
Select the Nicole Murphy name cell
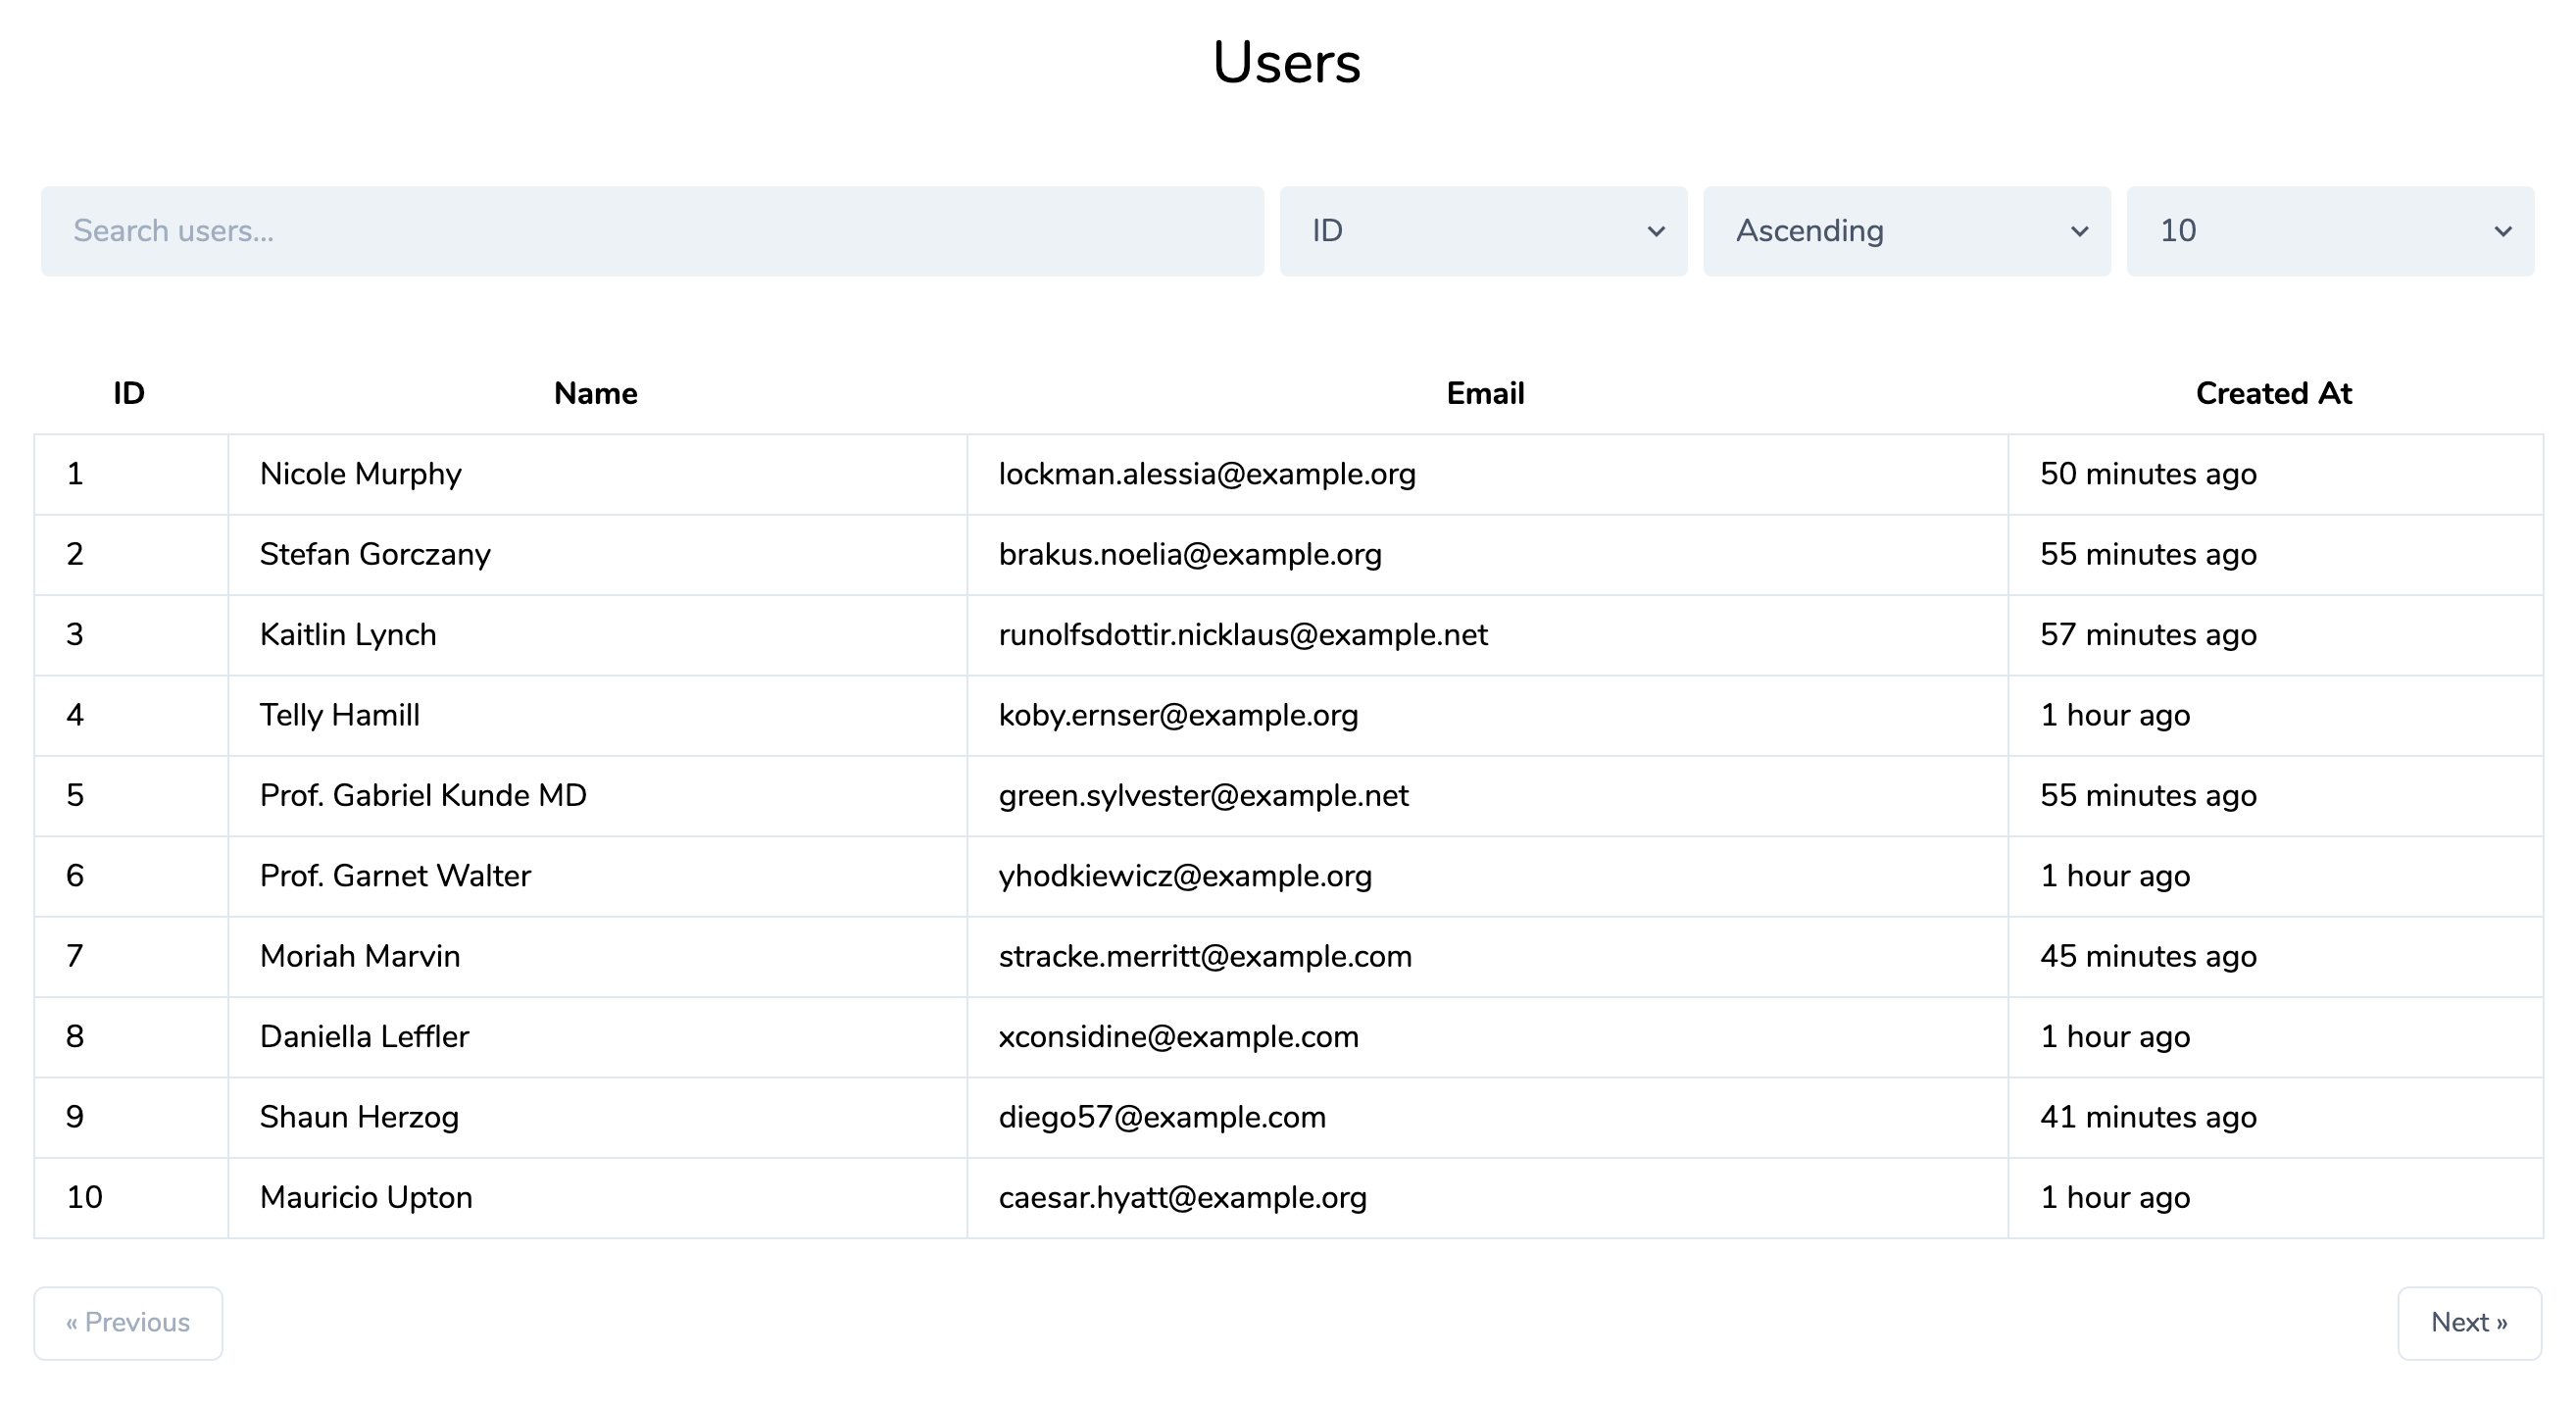point(361,474)
